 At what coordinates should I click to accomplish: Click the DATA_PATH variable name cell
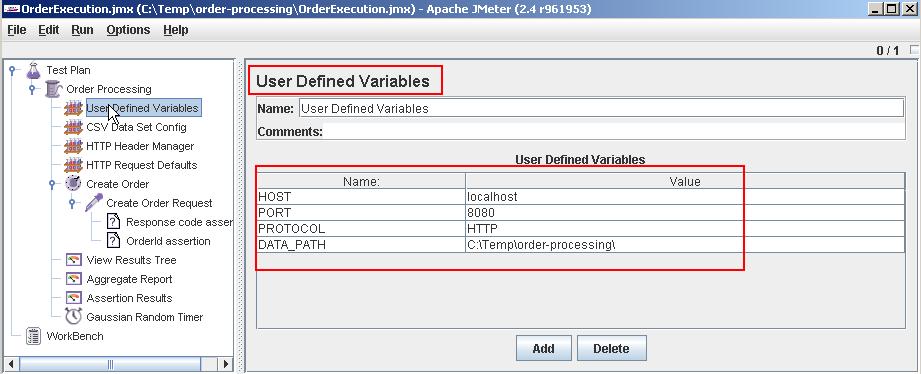pos(361,244)
